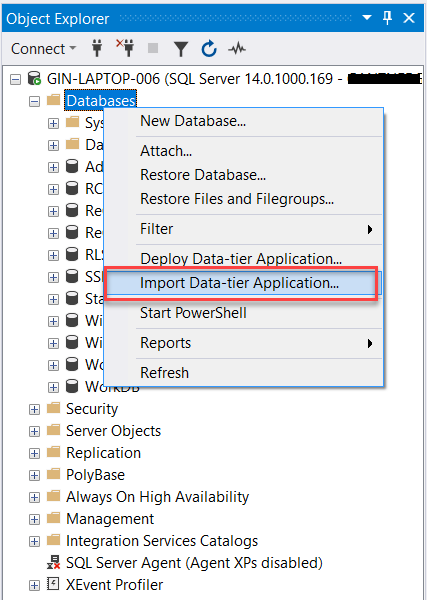Expand the Database Snapshots folder (Da)

[x=54, y=145]
